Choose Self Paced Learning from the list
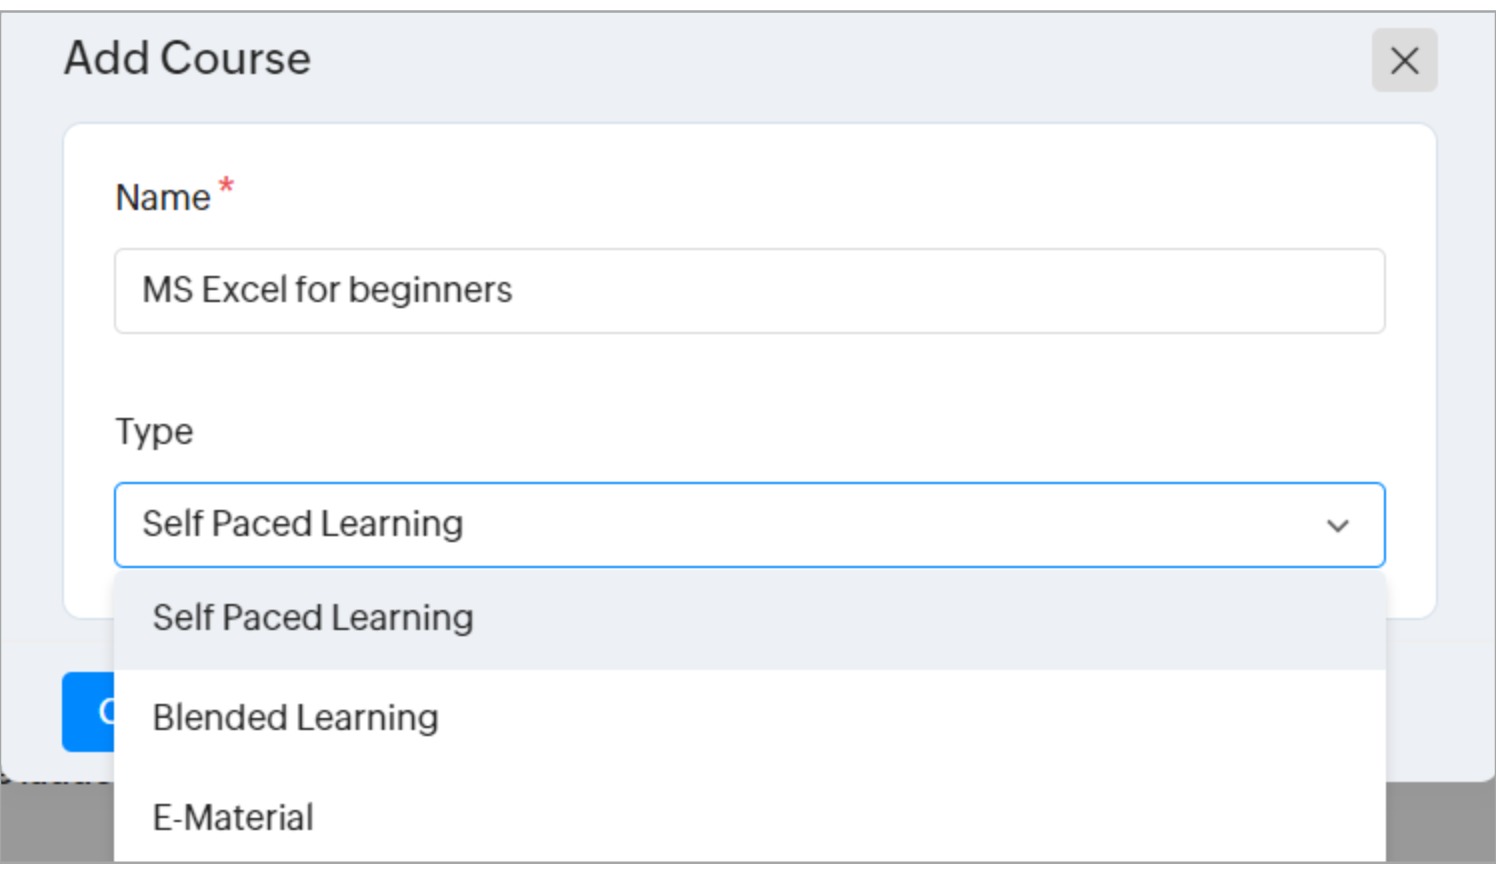Screen dimensions: 1496x870 (x=313, y=619)
